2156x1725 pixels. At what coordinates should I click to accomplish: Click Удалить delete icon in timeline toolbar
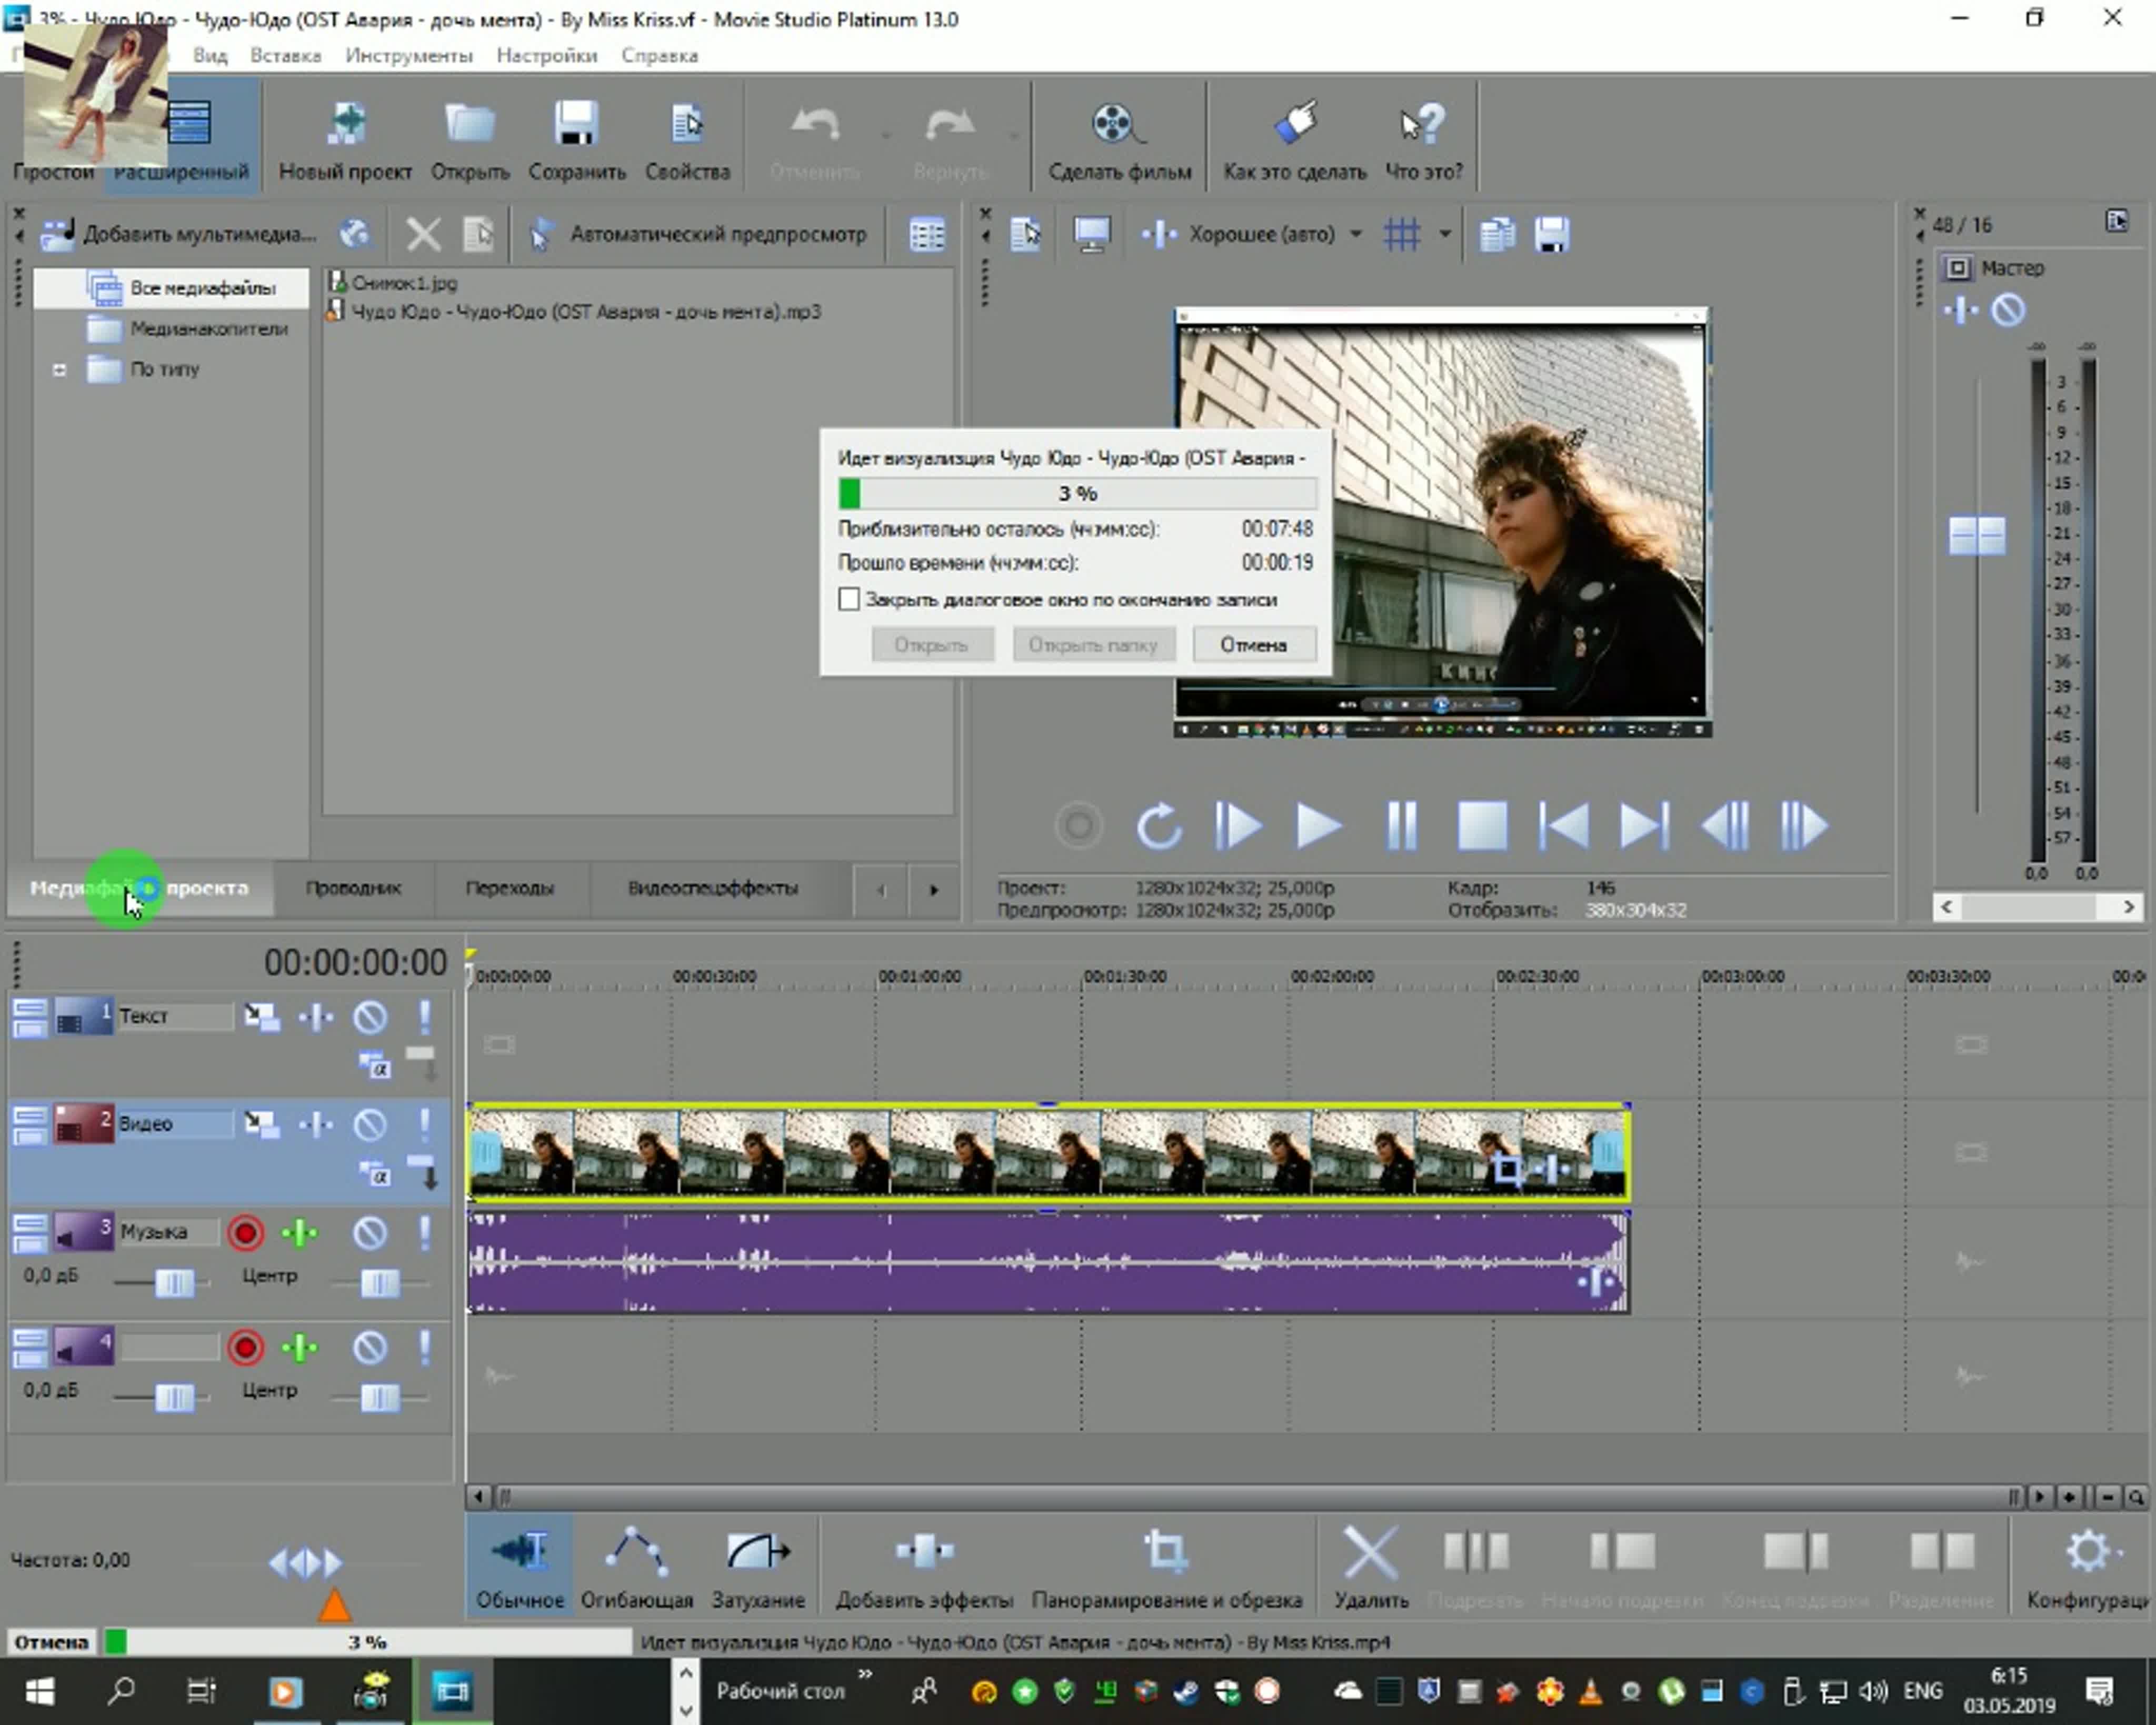click(x=1371, y=1567)
